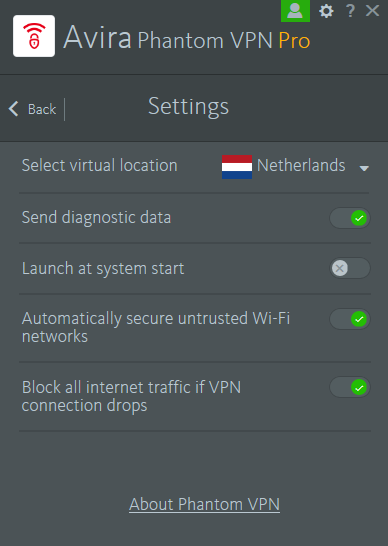Disable the block traffic kill switch toggle
The width and height of the screenshot is (388, 546).
point(350,387)
